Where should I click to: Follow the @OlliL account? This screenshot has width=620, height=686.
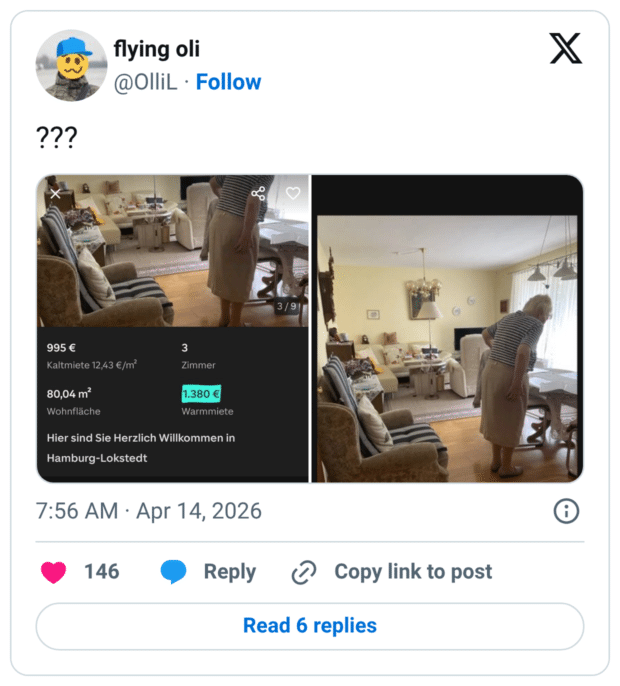tap(228, 82)
